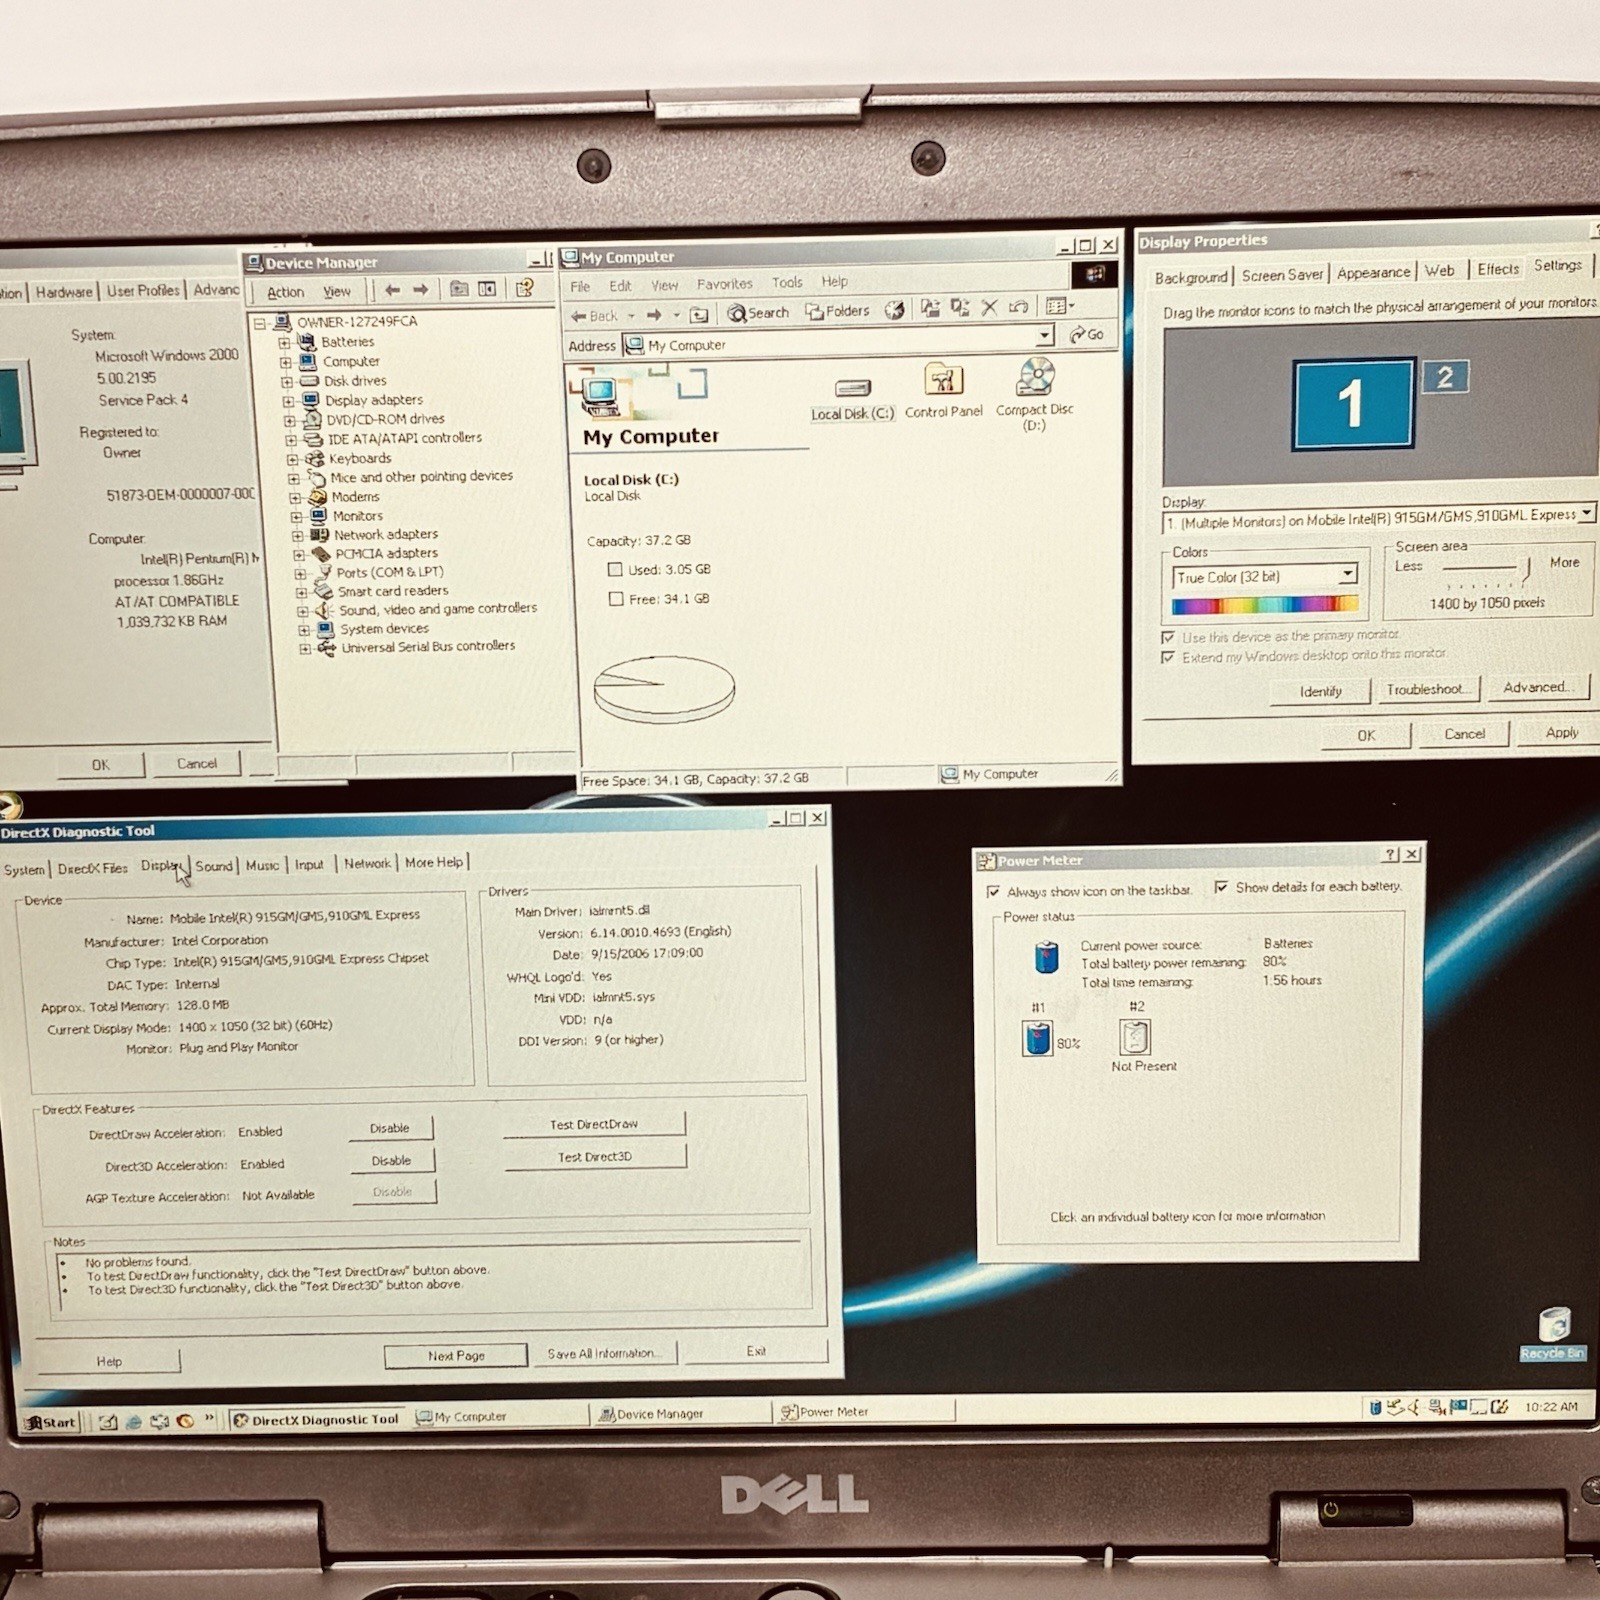Viewport: 1600px width, 1600px height.
Task: Expand the Batteries node in Device Manager
Action: tap(285, 342)
